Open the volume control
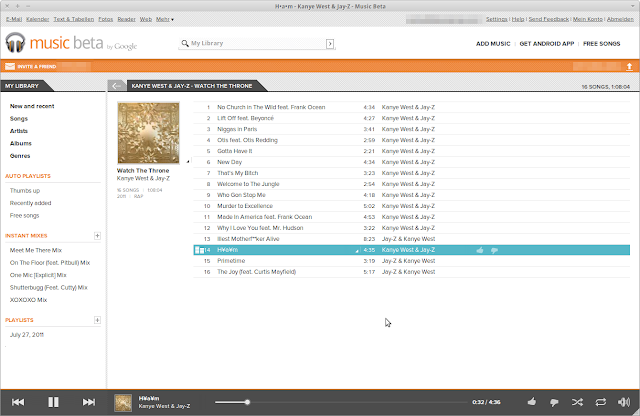Screen dimensions: 640x416 pos(624,402)
